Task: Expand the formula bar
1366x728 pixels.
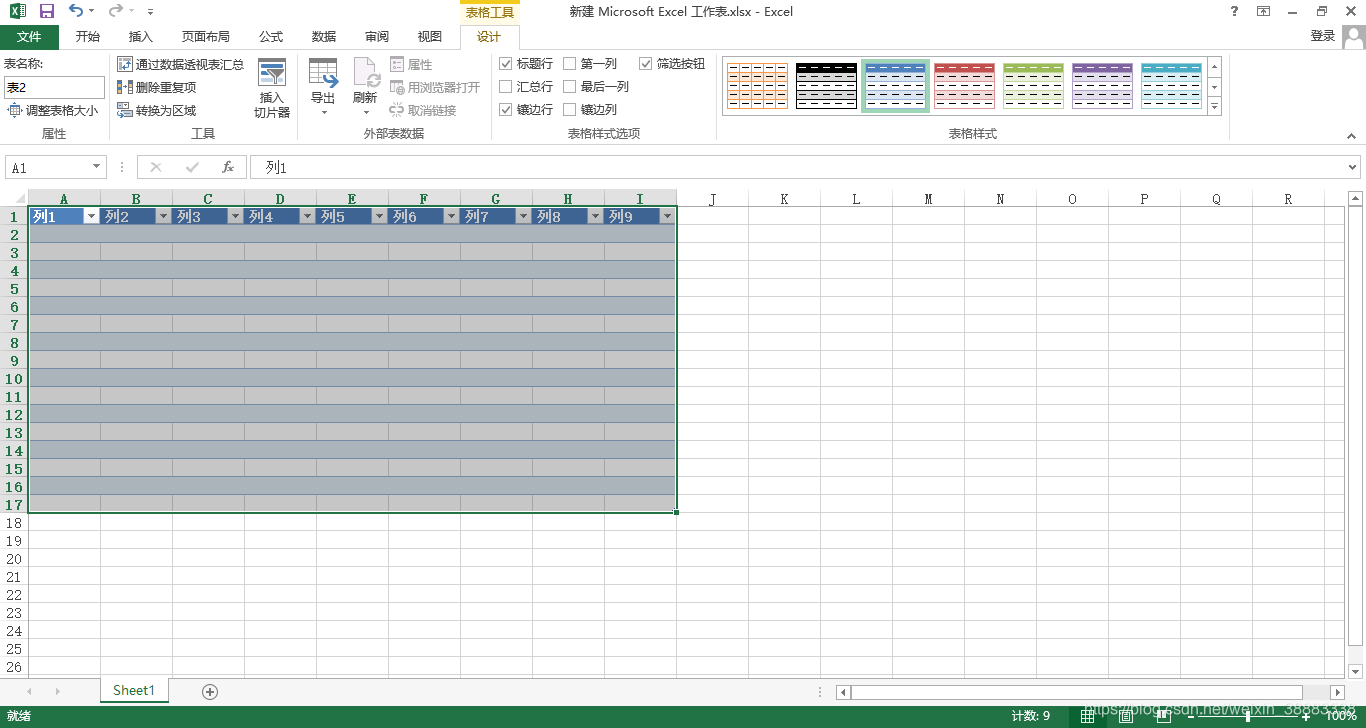Action: pyautogui.click(x=1353, y=168)
